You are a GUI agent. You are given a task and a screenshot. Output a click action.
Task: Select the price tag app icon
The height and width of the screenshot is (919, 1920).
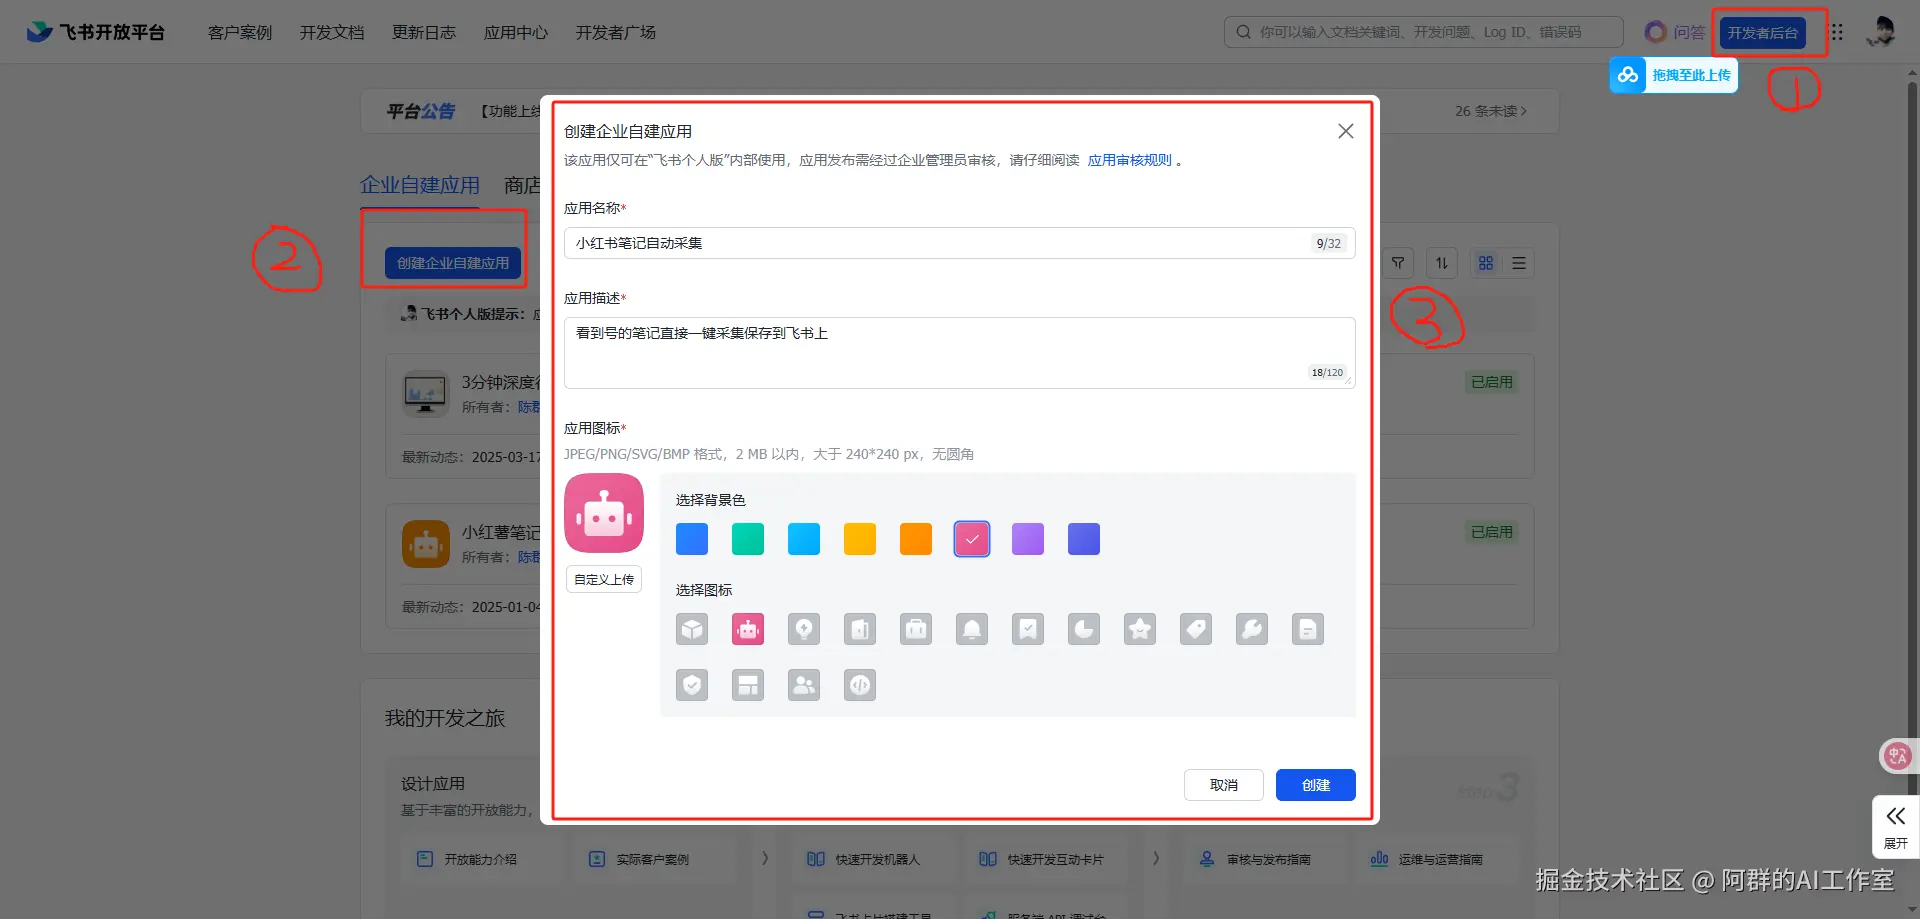tap(1196, 629)
